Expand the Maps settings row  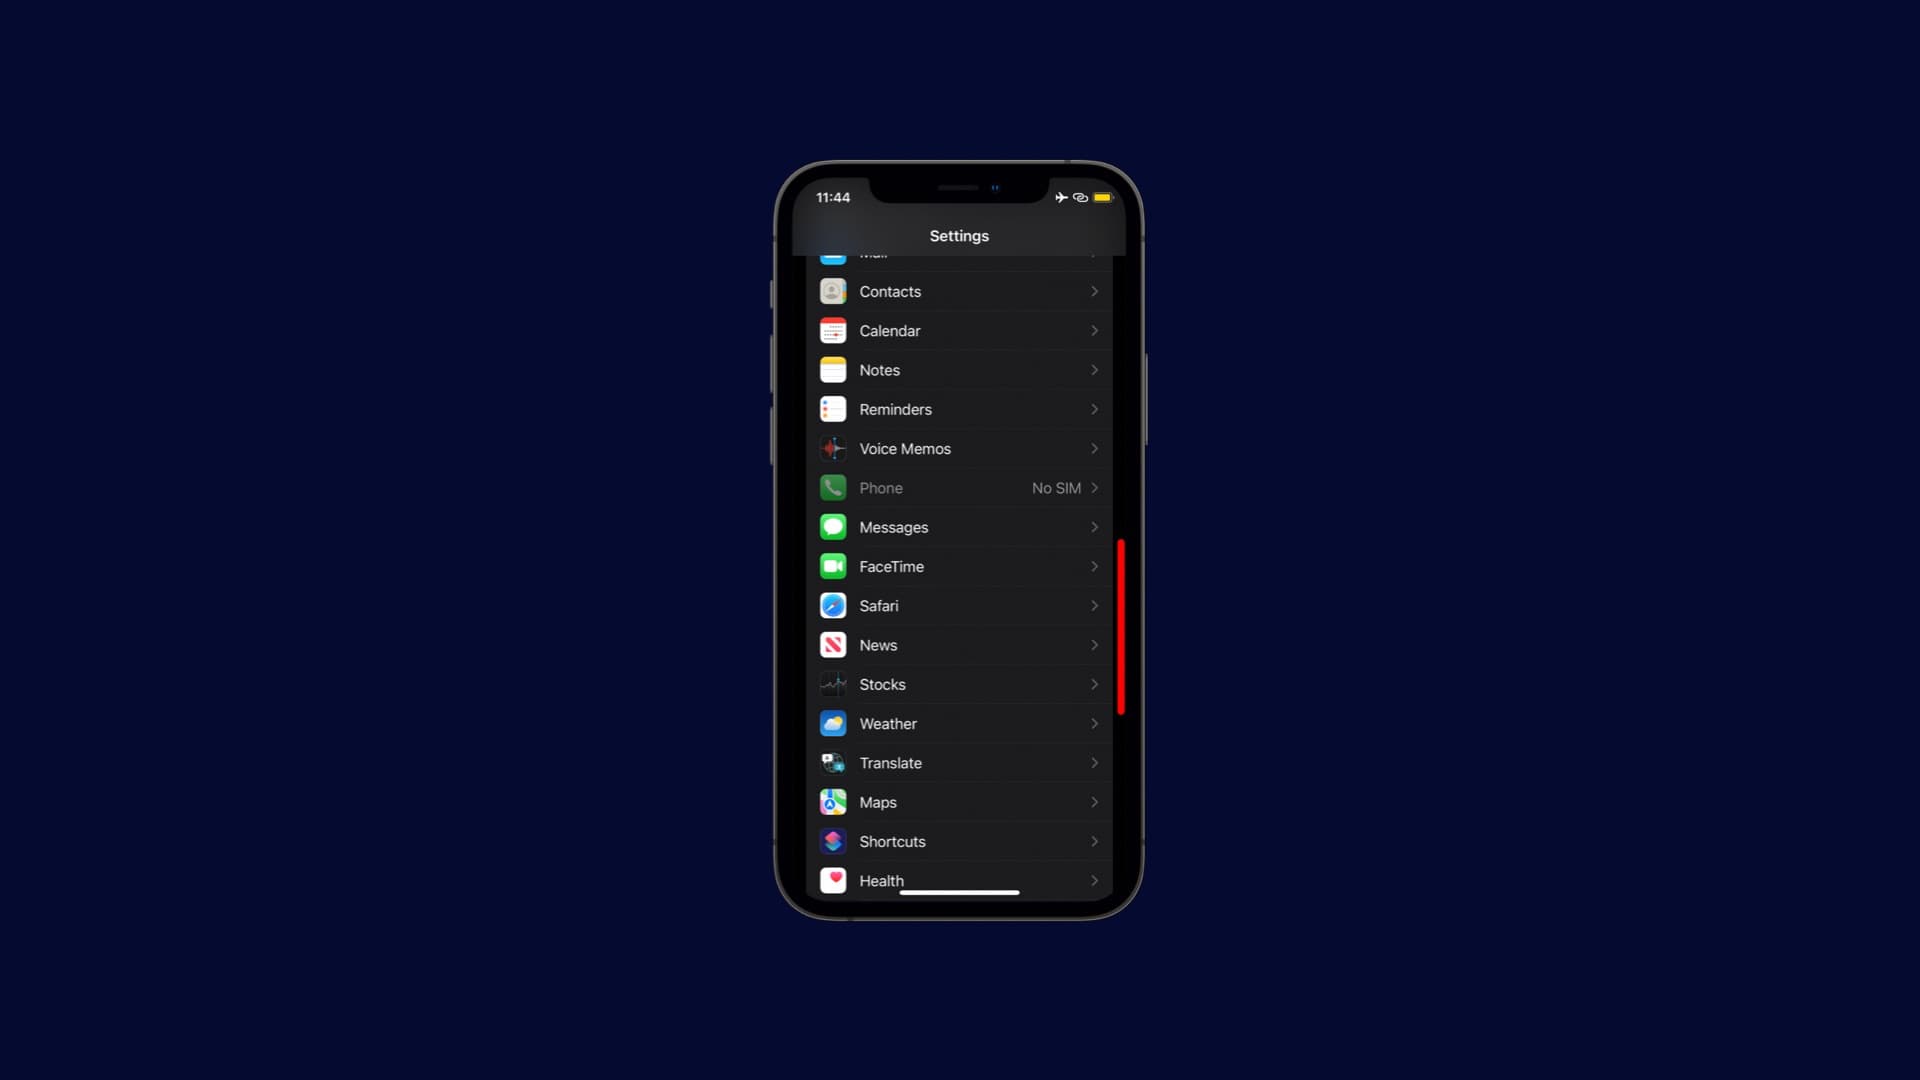click(x=959, y=802)
